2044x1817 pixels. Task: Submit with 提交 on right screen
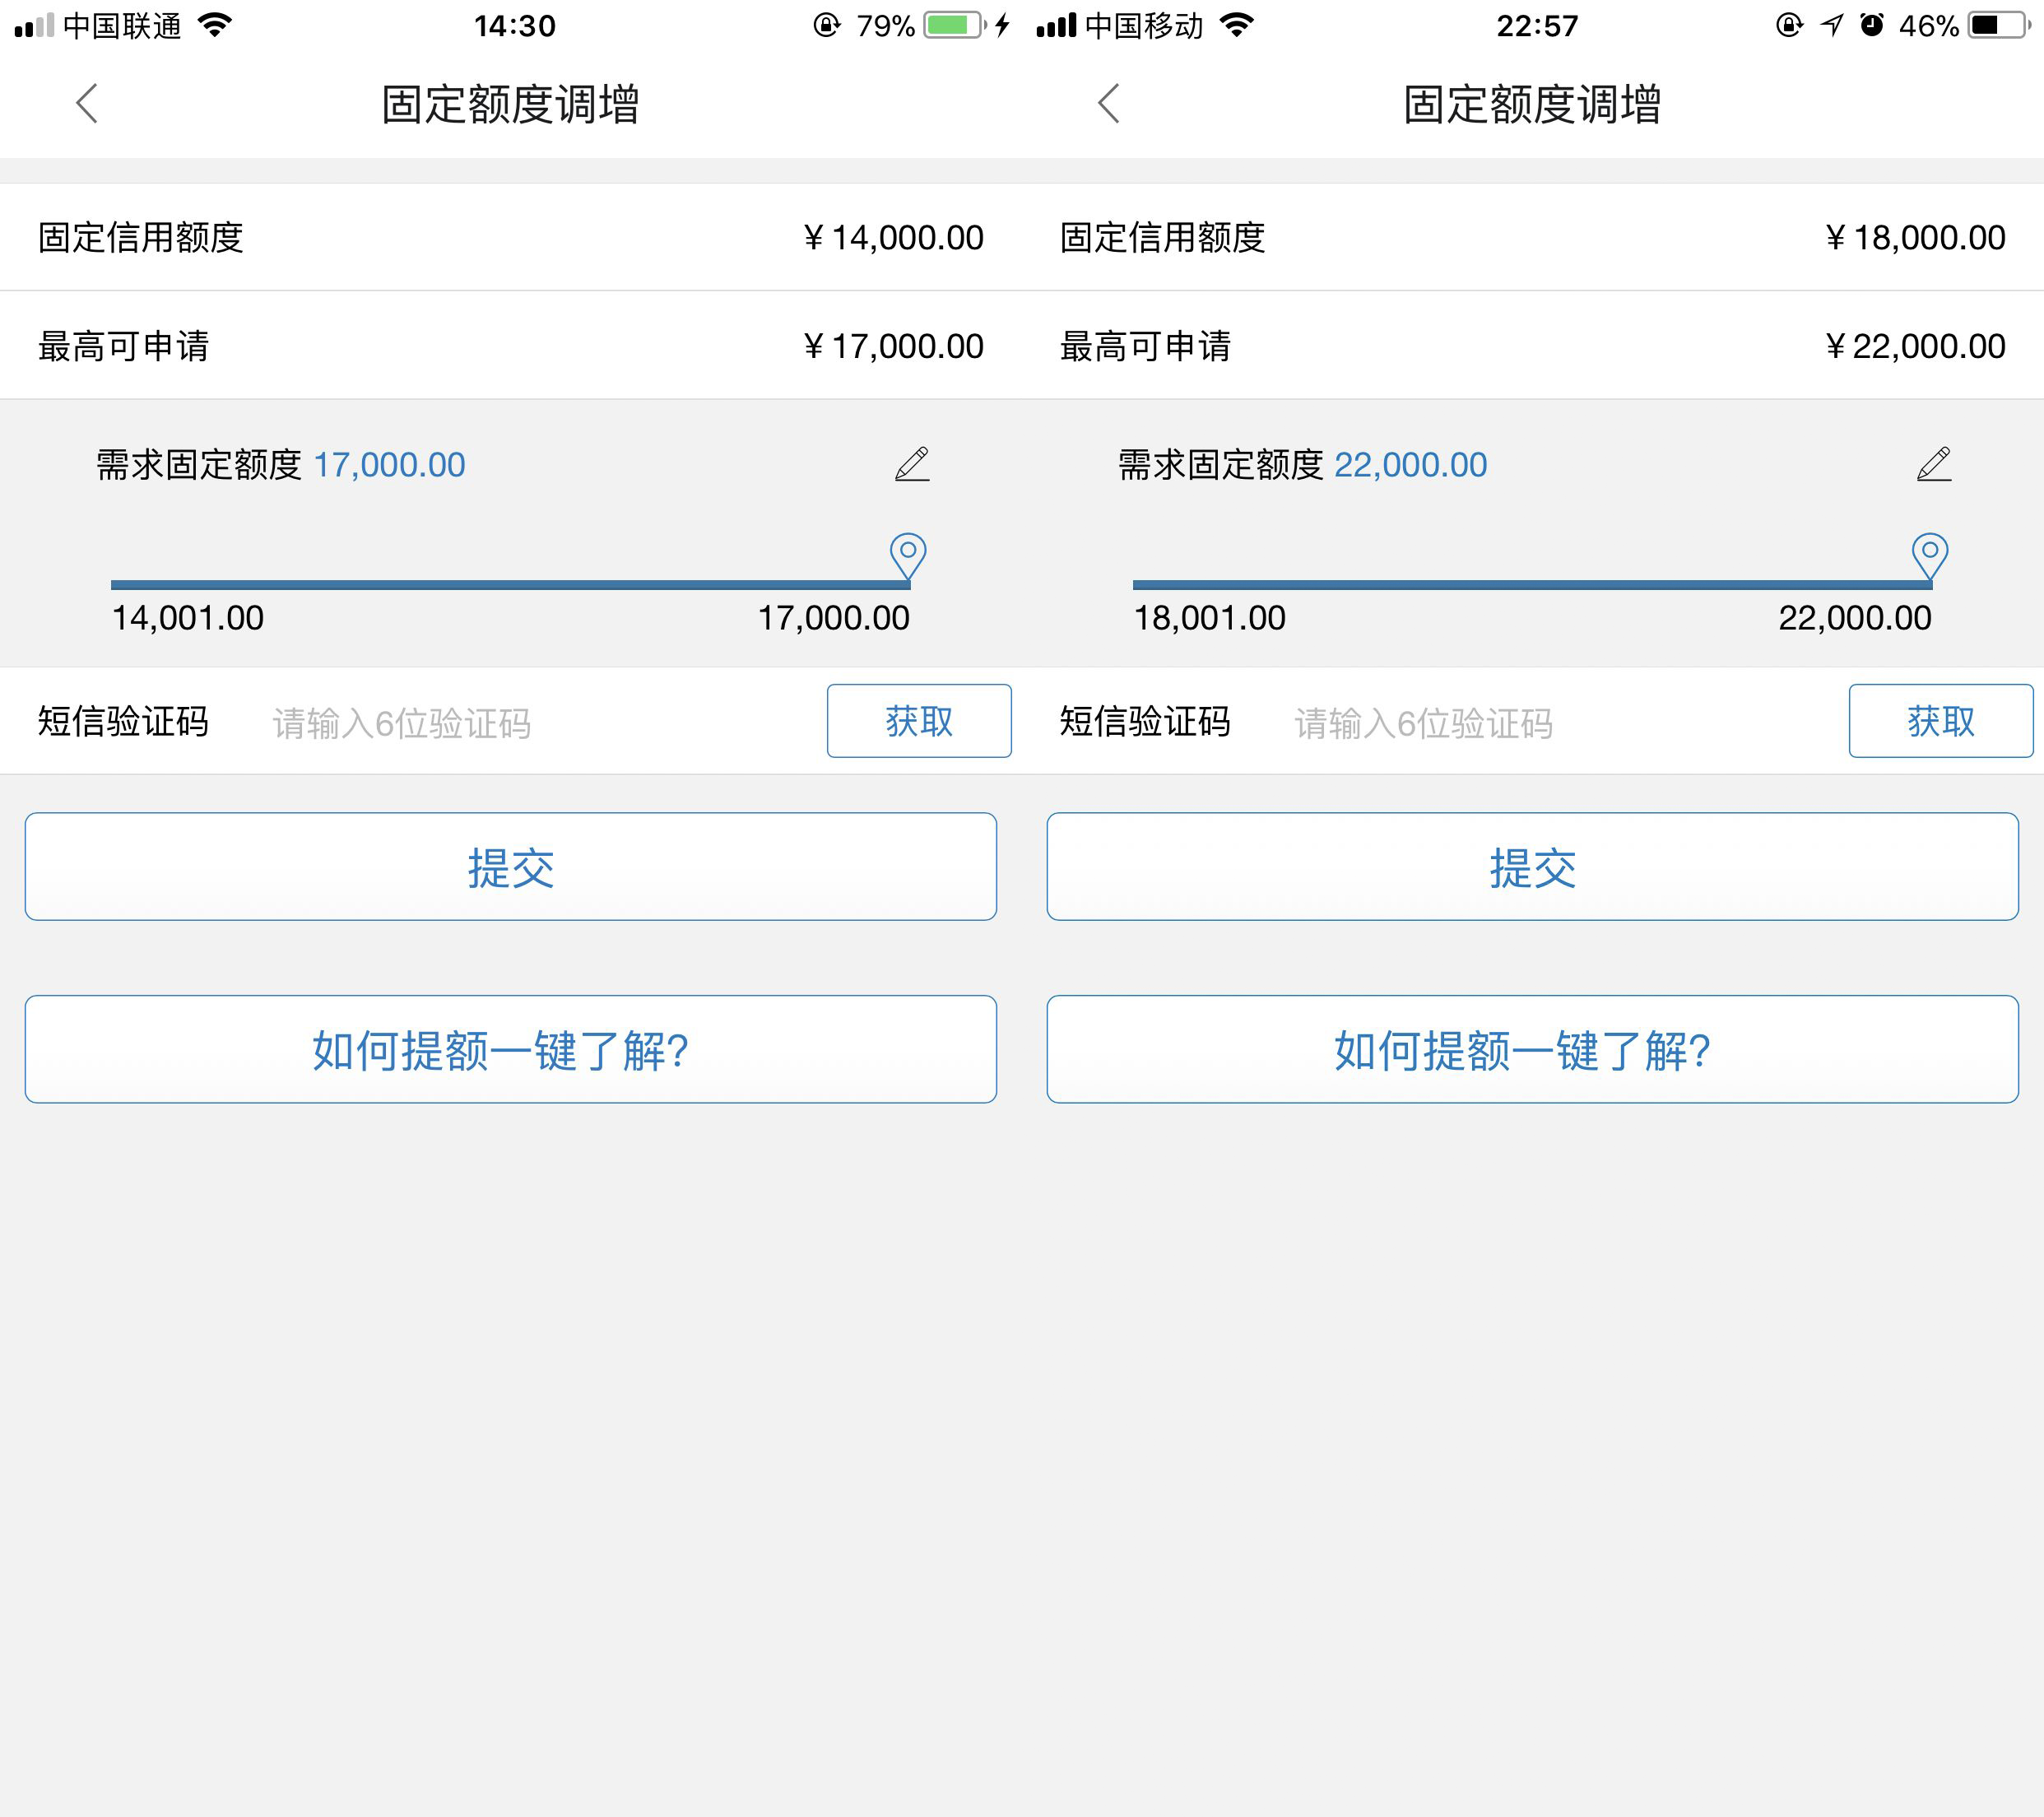pos(1533,867)
